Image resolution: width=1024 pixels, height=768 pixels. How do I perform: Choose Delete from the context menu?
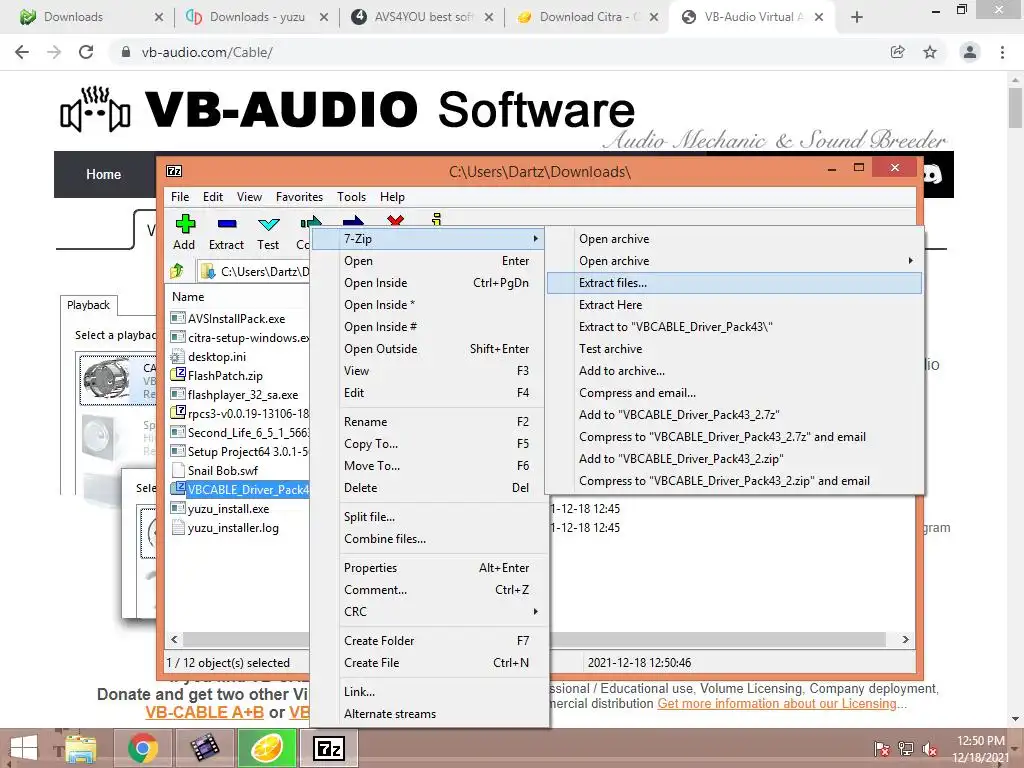tap(428, 488)
